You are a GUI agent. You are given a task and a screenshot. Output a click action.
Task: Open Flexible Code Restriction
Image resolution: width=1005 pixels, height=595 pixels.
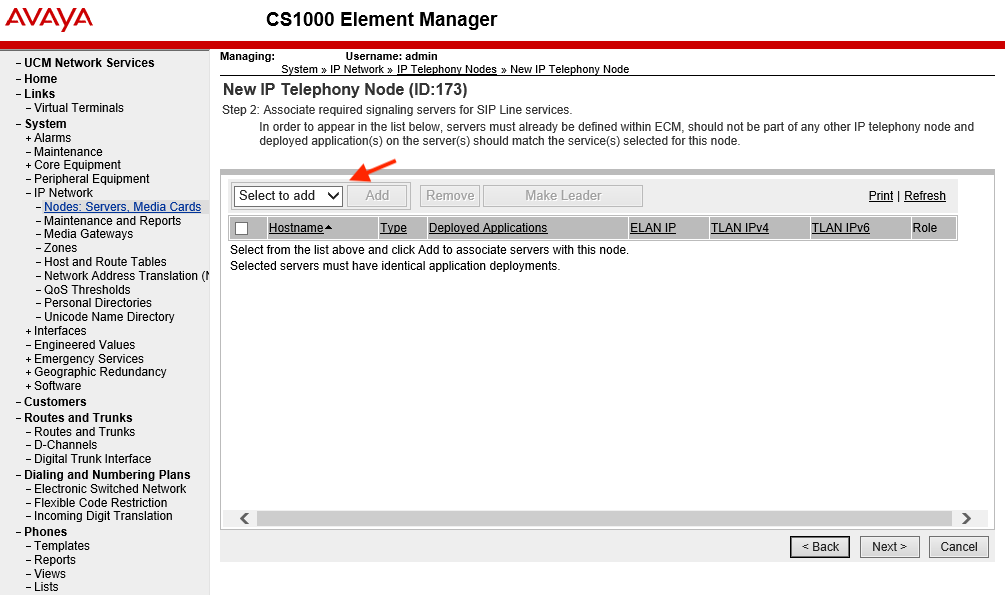(x=101, y=503)
